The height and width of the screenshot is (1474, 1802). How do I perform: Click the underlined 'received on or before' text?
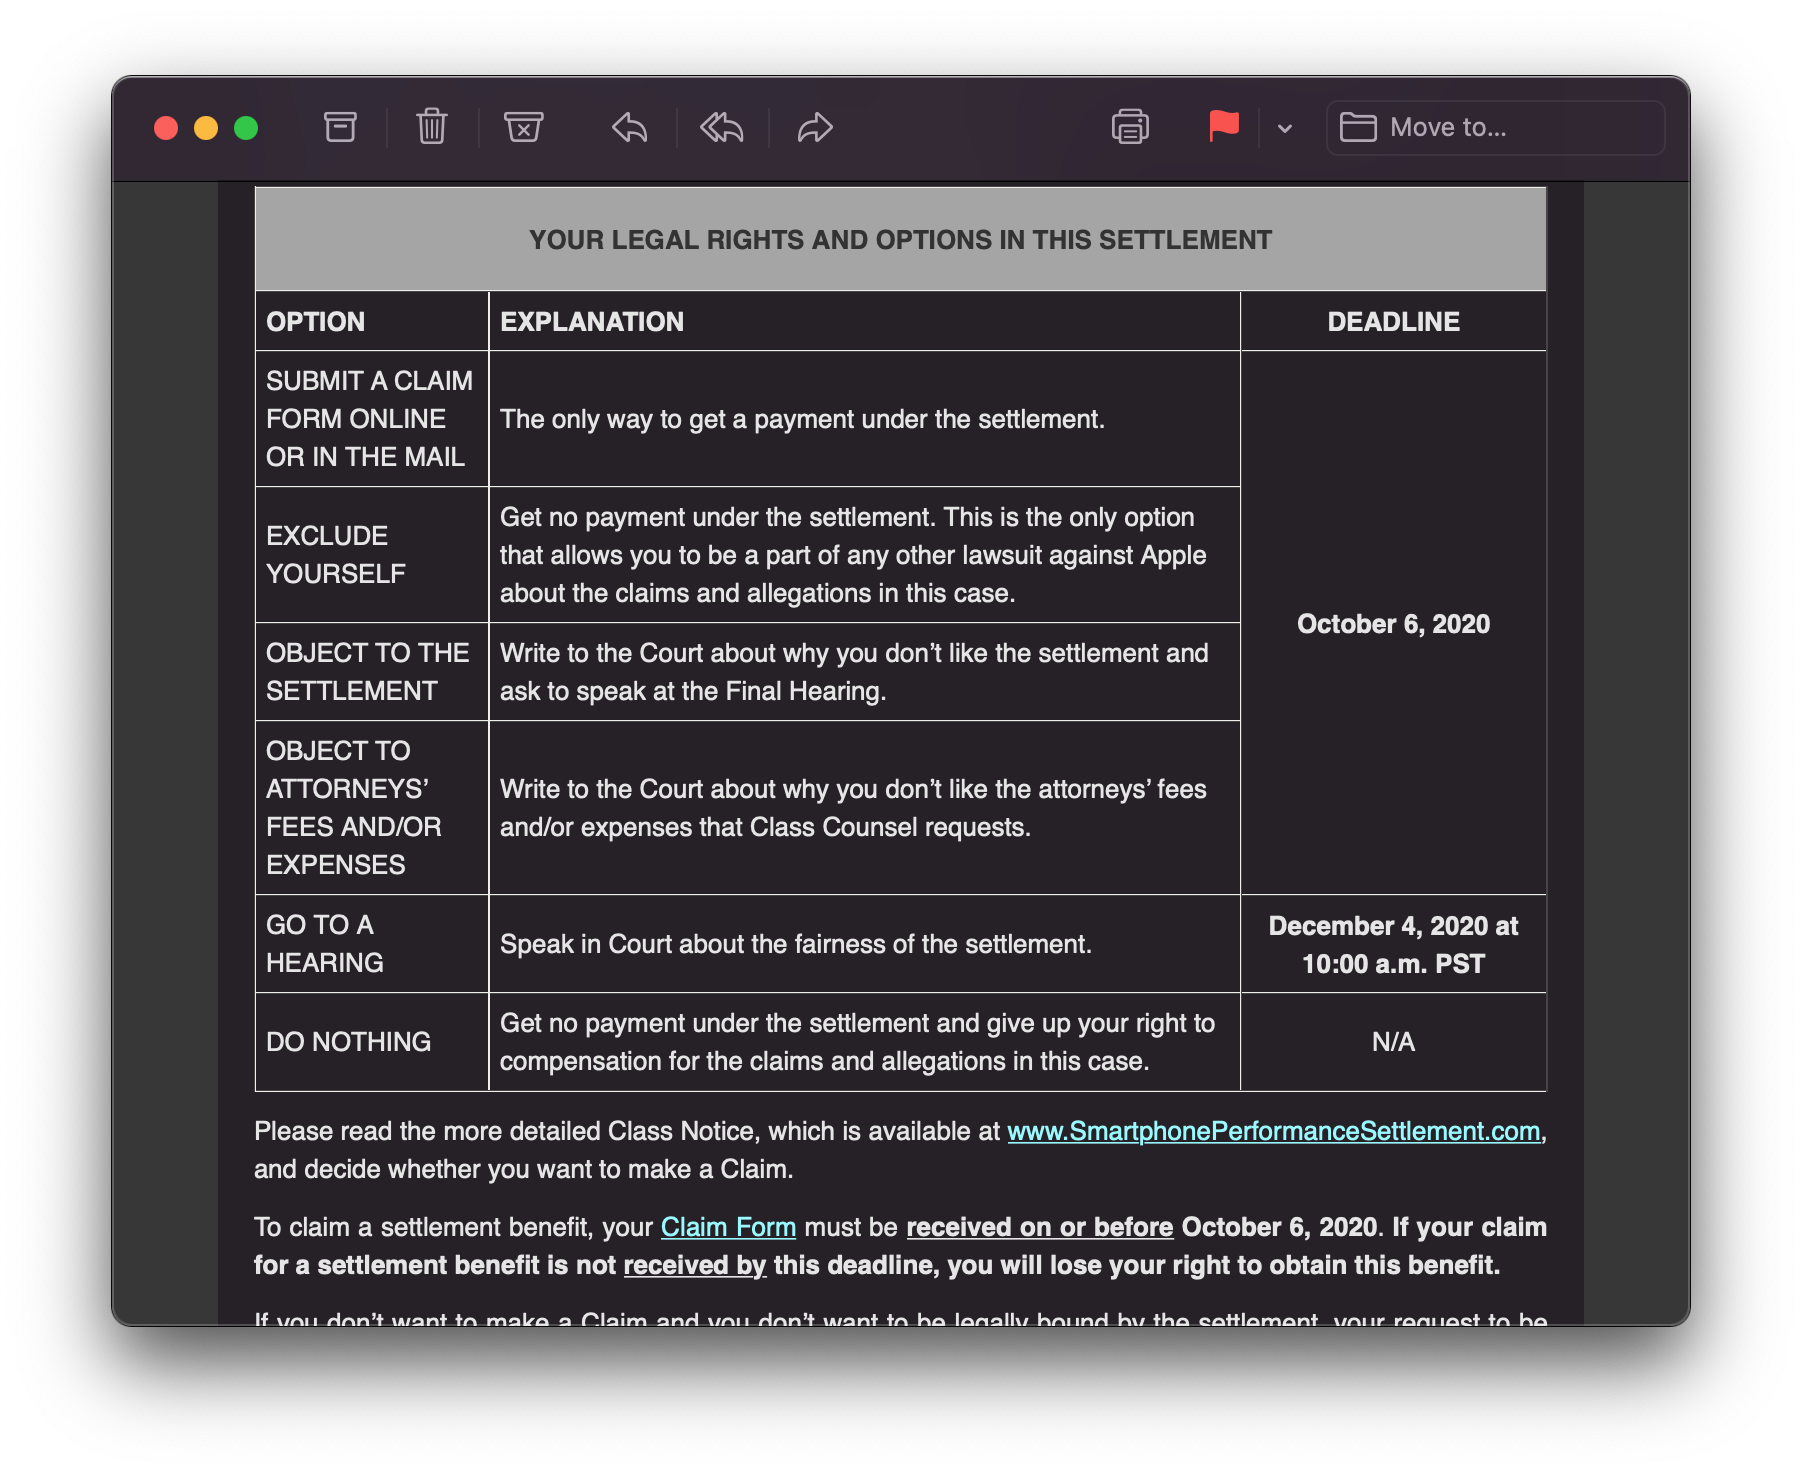[1039, 1227]
